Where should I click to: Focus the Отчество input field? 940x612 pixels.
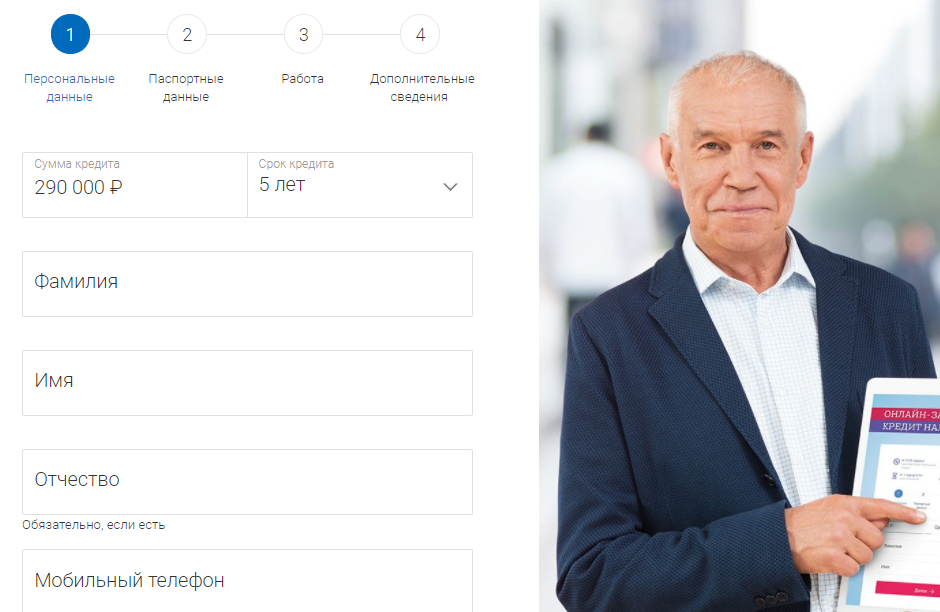click(x=248, y=482)
